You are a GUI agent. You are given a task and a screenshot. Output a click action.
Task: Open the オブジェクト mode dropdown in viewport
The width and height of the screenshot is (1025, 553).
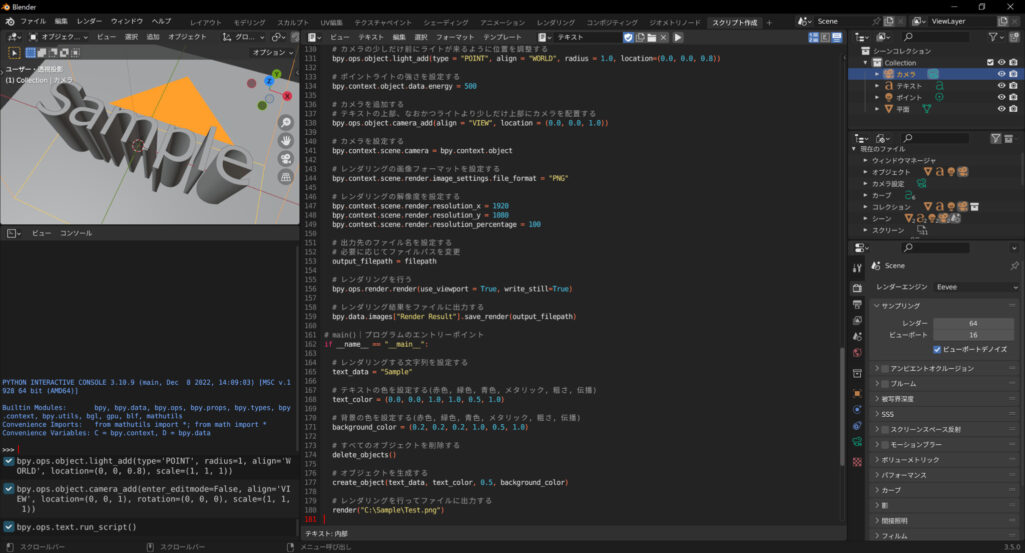(58, 37)
